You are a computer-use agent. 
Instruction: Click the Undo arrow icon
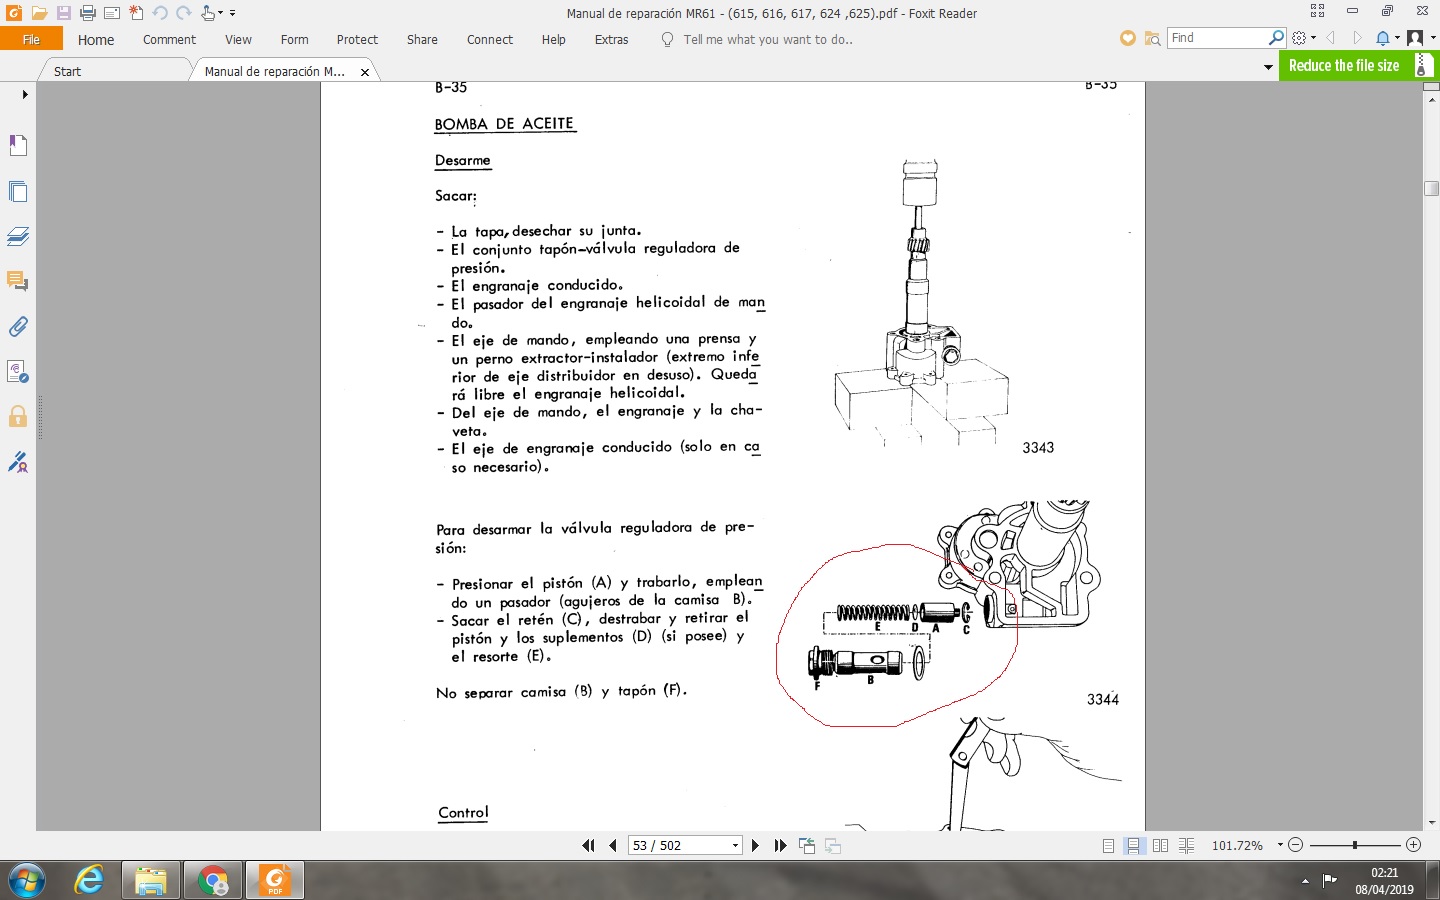click(160, 13)
